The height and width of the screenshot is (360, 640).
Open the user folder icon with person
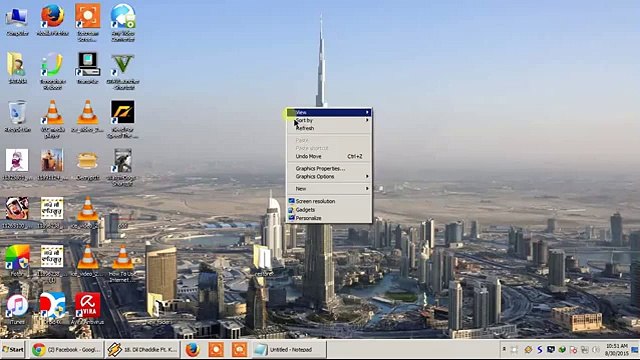click(x=17, y=67)
